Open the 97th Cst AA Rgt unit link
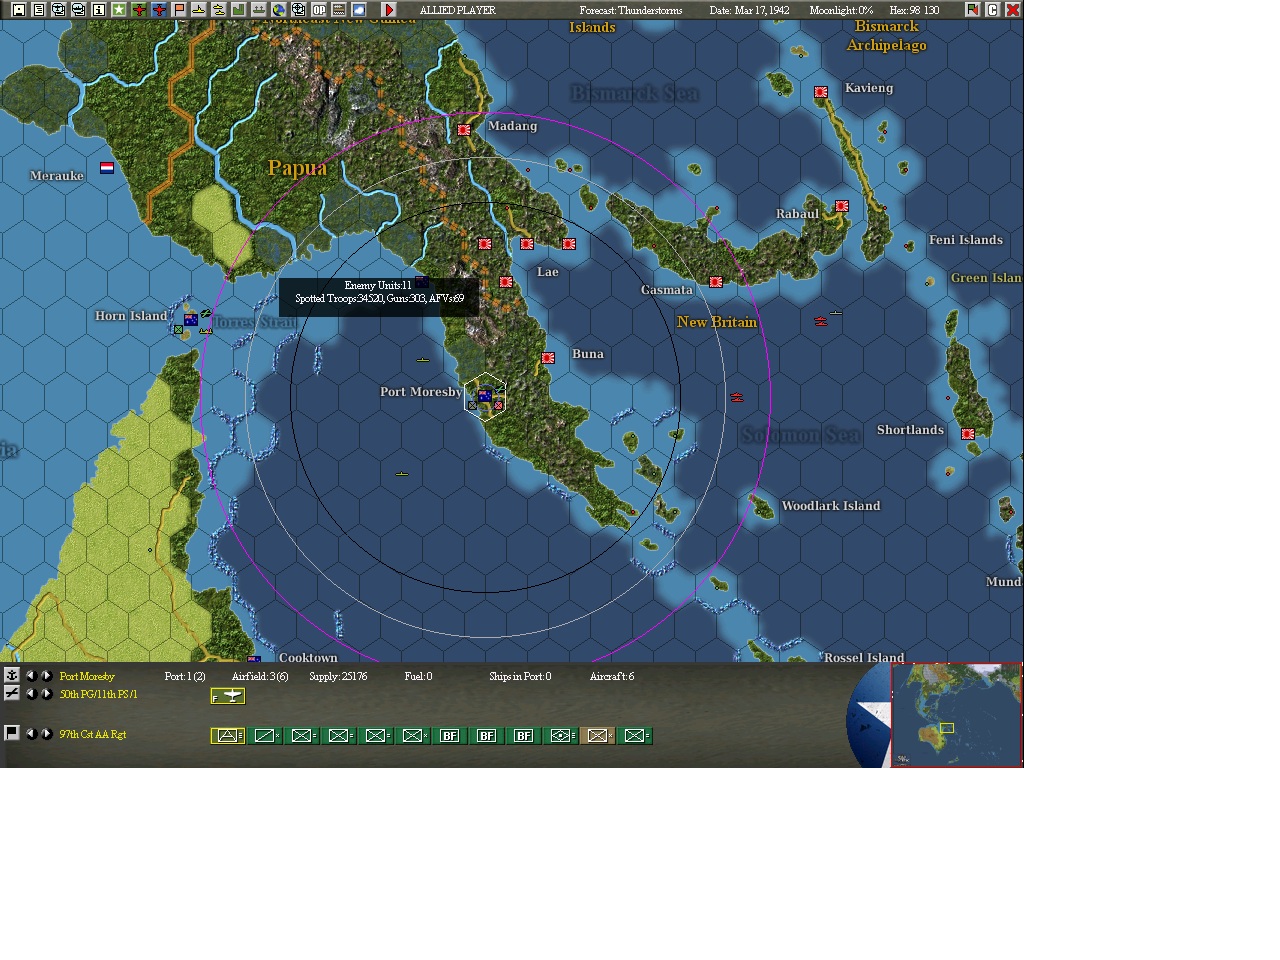The height and width of the screenshot is (960, 1280). point(92,735)
